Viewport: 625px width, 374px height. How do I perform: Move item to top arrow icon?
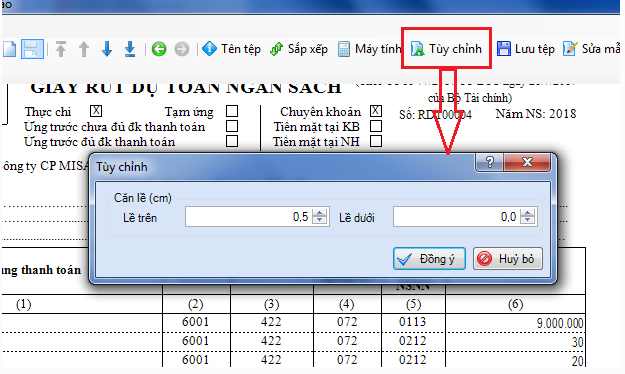click(x=61, y=49)
